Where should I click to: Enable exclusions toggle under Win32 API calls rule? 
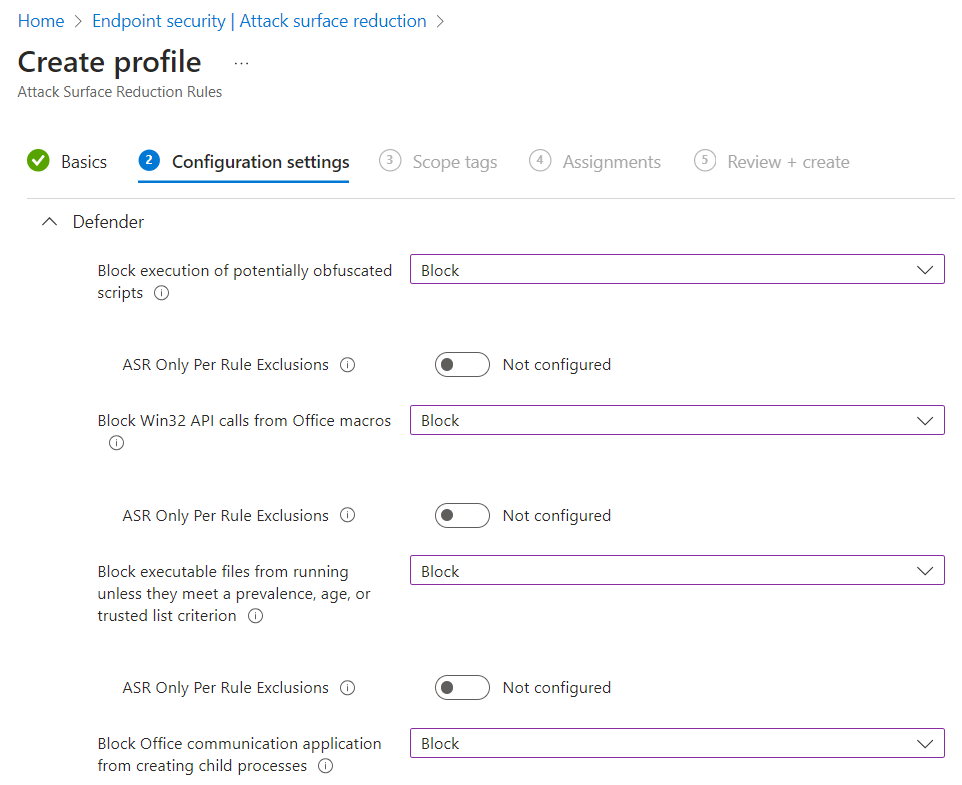[462, 516]
